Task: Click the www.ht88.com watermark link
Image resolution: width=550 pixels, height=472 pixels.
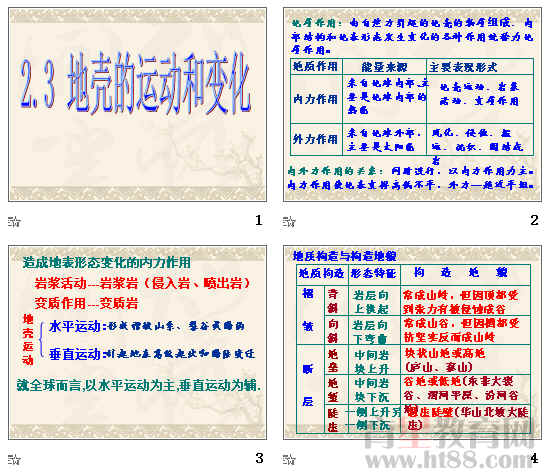Action: pos(448,458)
